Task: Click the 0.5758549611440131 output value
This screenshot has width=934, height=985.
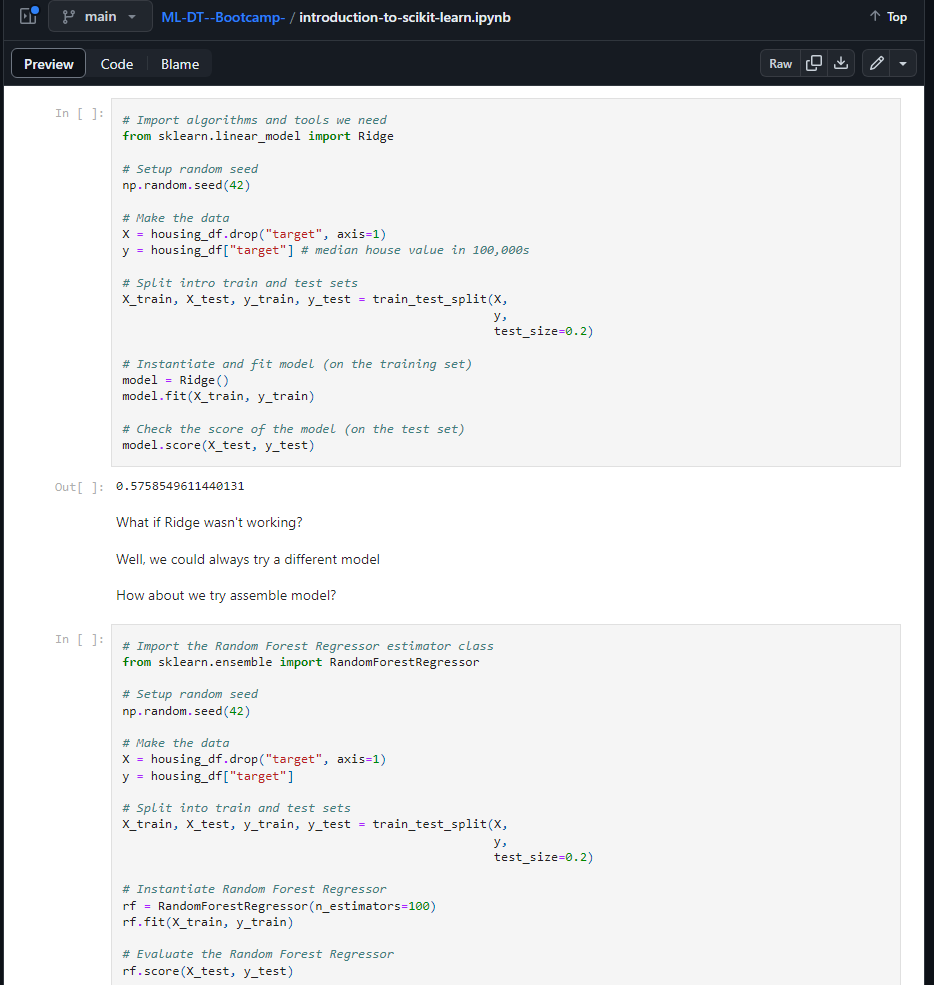Action: pyautogui.click(x=180, y=486)
